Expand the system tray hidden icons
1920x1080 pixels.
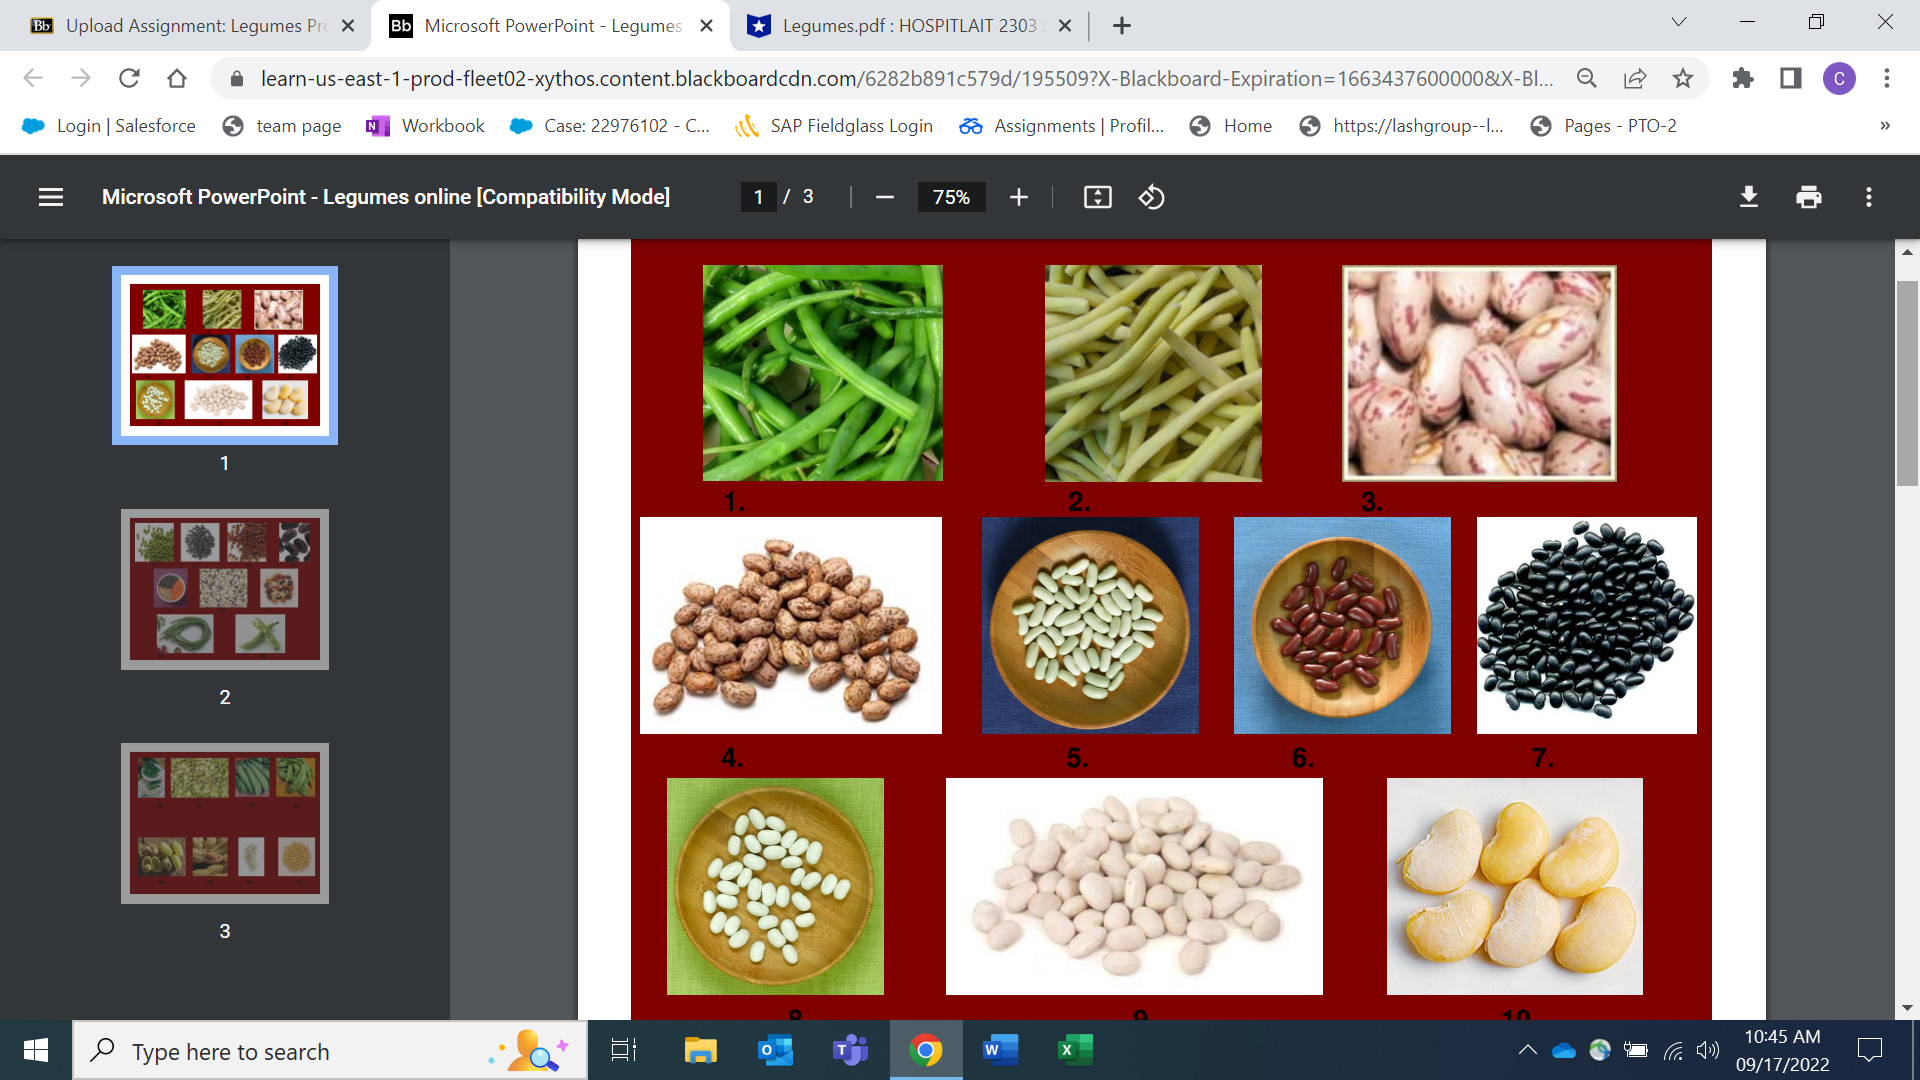coord(1527,1050)
